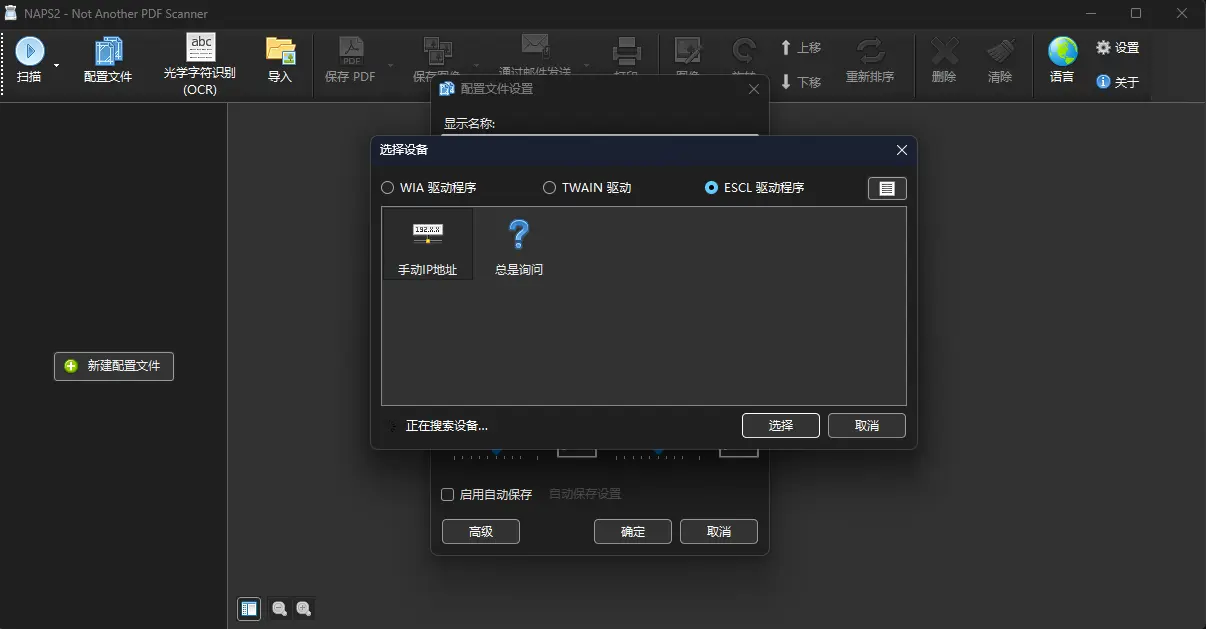Image resolution: width=1206 pixels, height=629 pixels.
Task: Click the 自动保存设置 link
Action: (x=585, y=494)
